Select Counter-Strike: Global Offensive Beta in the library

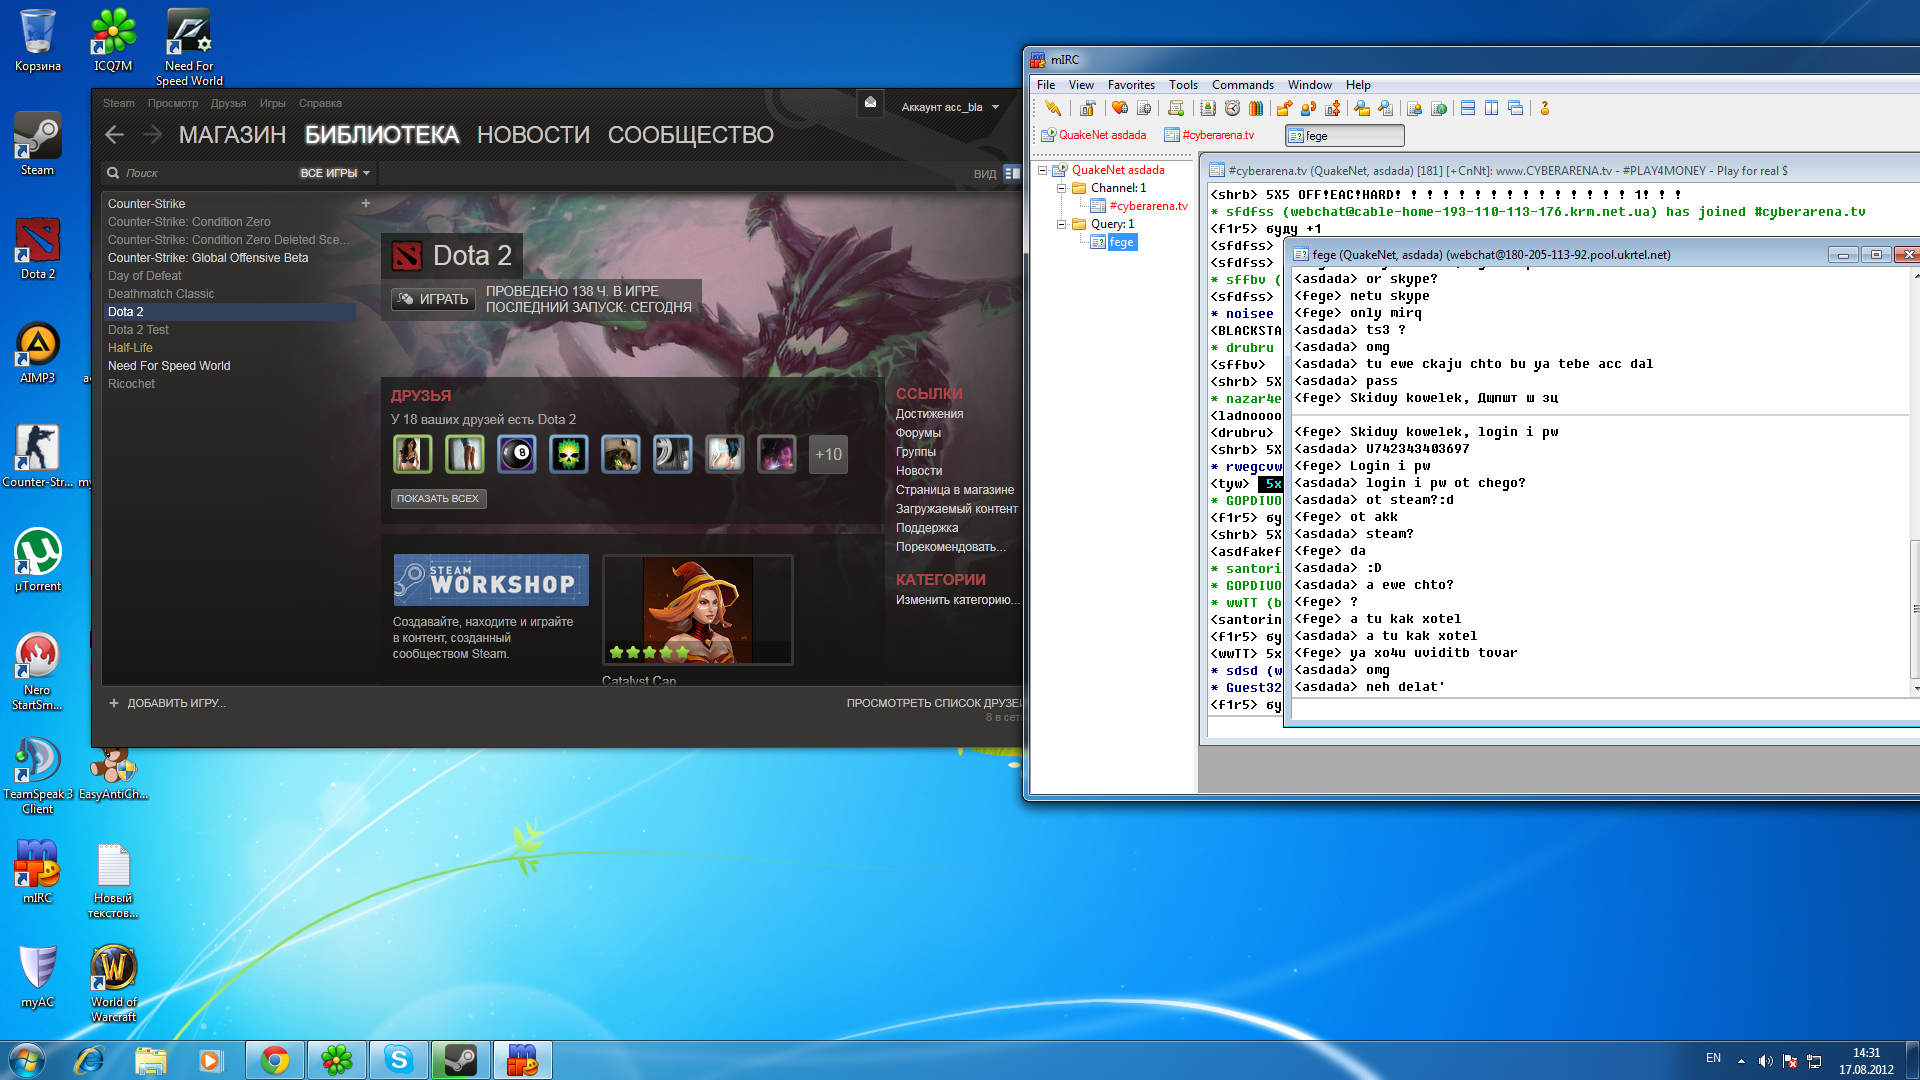point(208,258)
